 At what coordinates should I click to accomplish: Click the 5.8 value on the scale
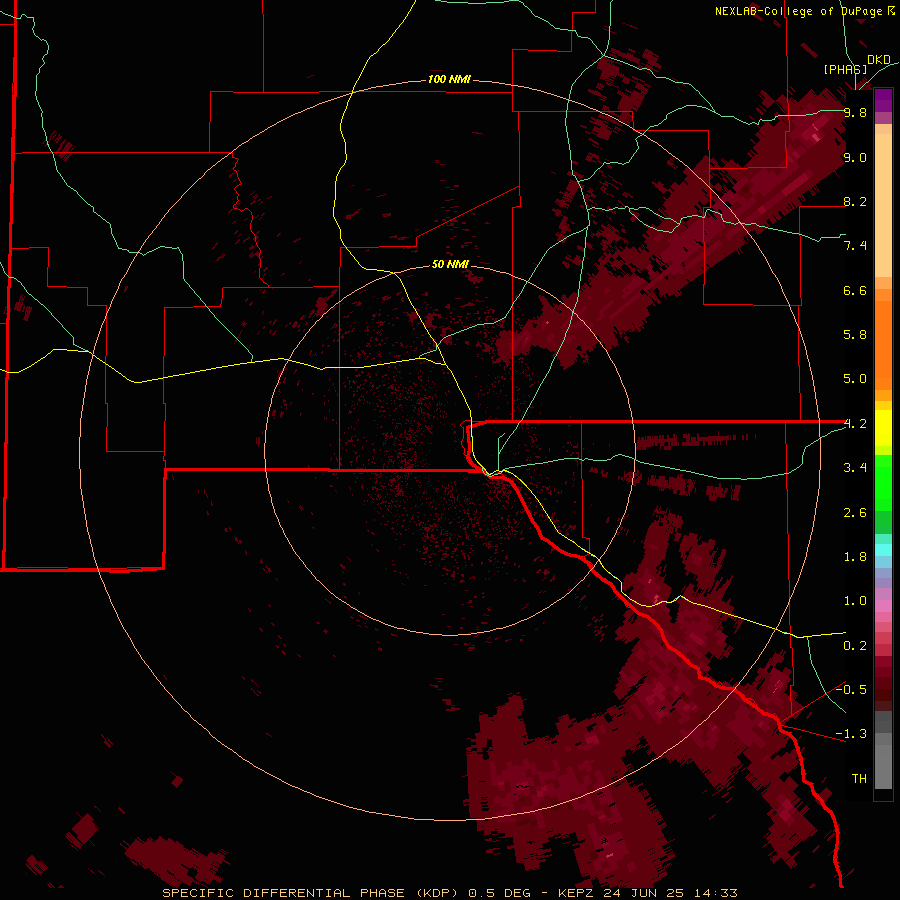point(855,335)
